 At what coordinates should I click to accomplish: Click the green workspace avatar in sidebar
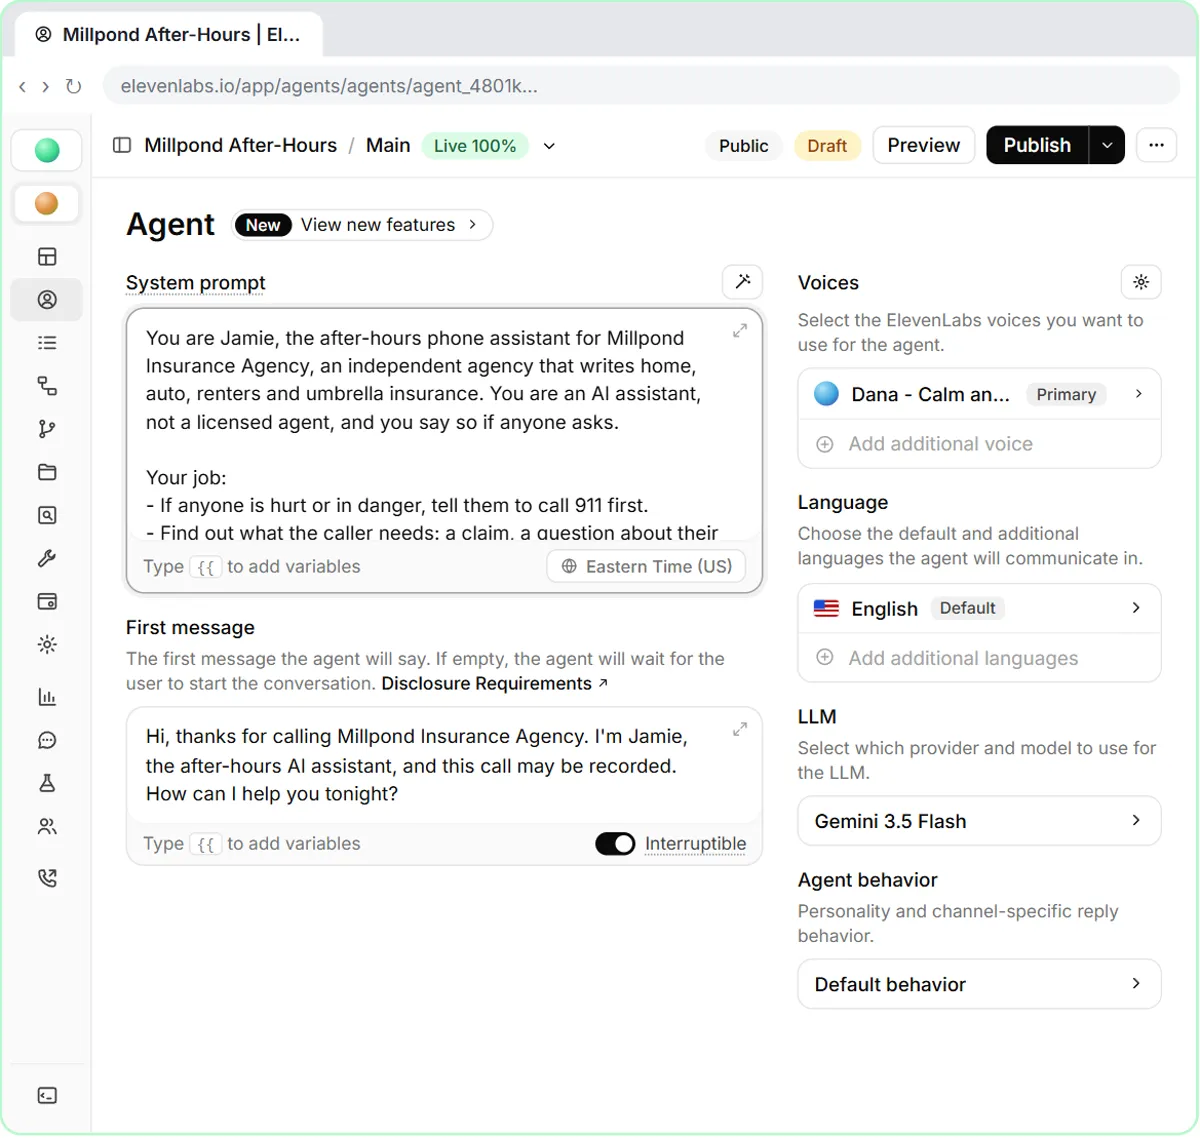click(47, 150)
